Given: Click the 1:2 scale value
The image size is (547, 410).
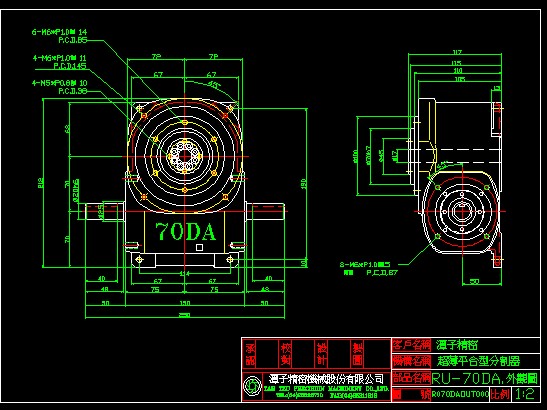Looking at the screenshot, I should click(525, 394).
